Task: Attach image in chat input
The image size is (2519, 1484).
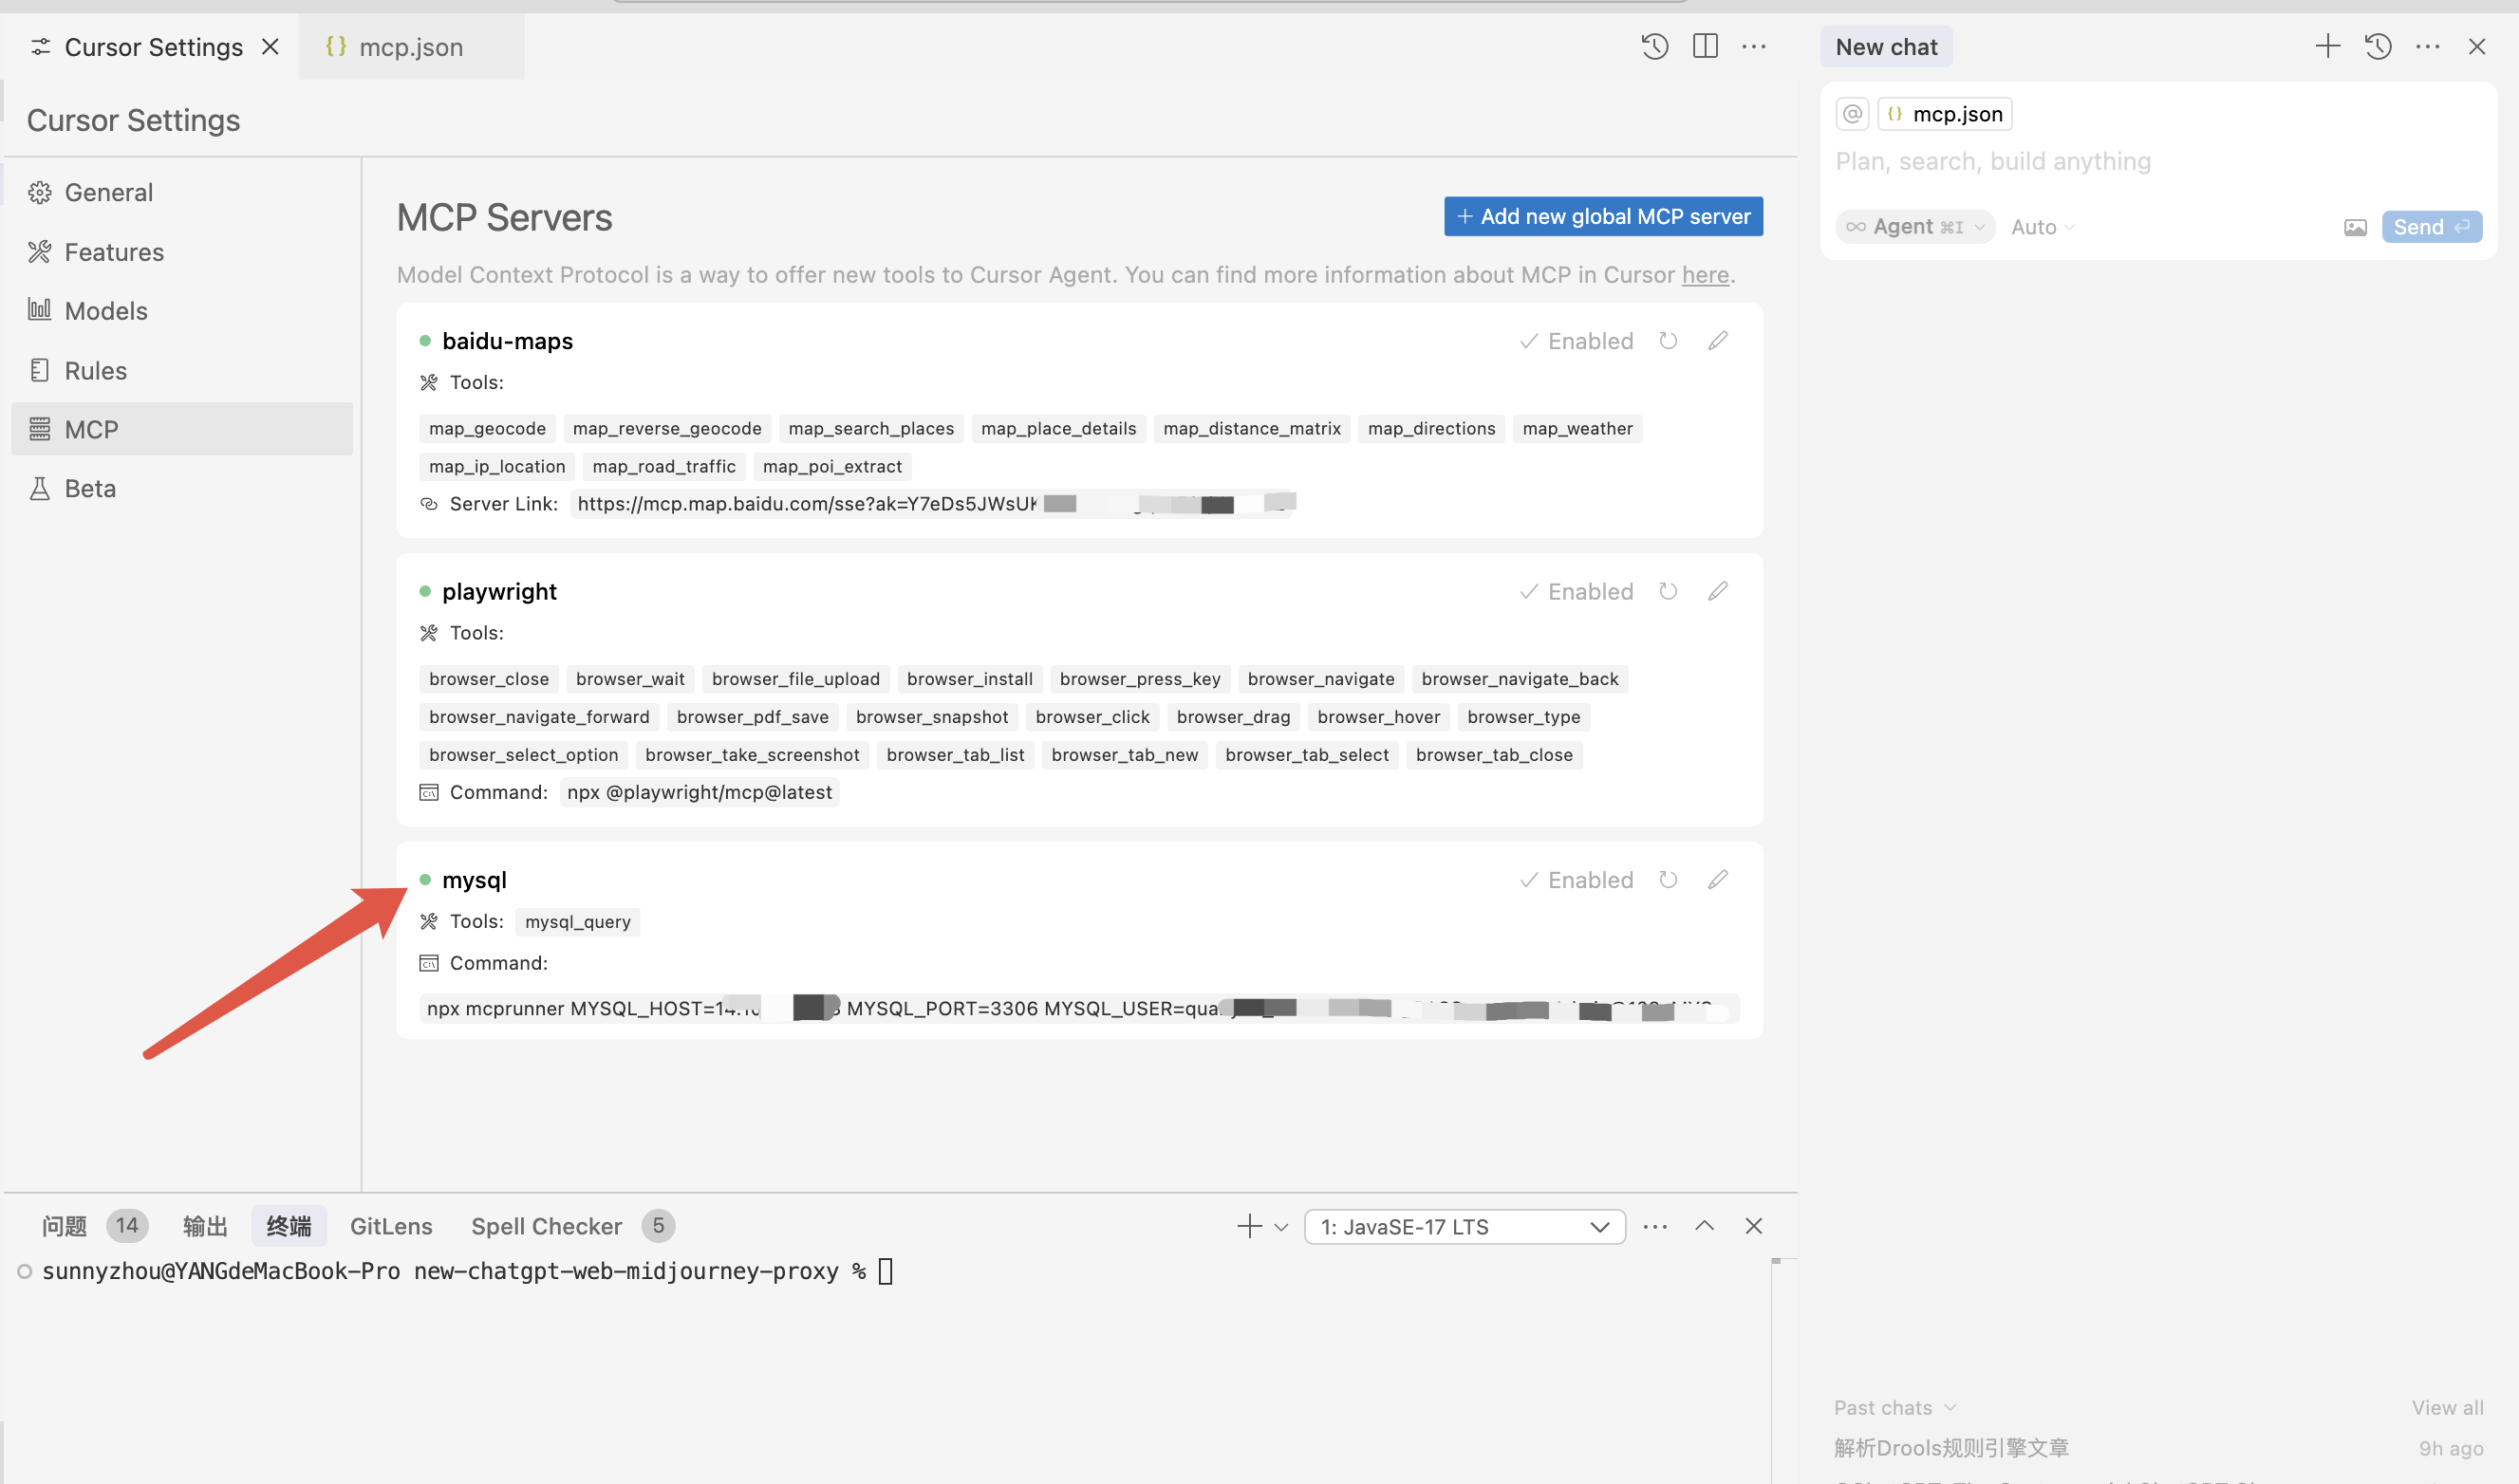Action: [2355, 227]
